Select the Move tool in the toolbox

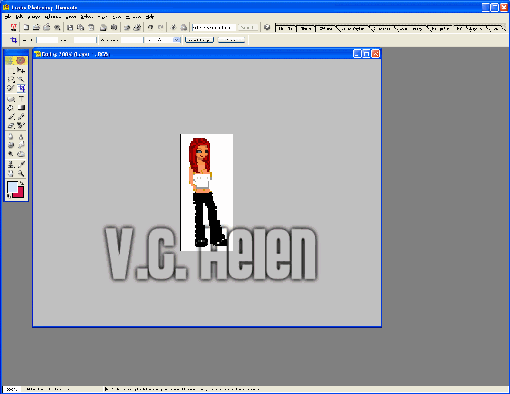coord(21,70)
